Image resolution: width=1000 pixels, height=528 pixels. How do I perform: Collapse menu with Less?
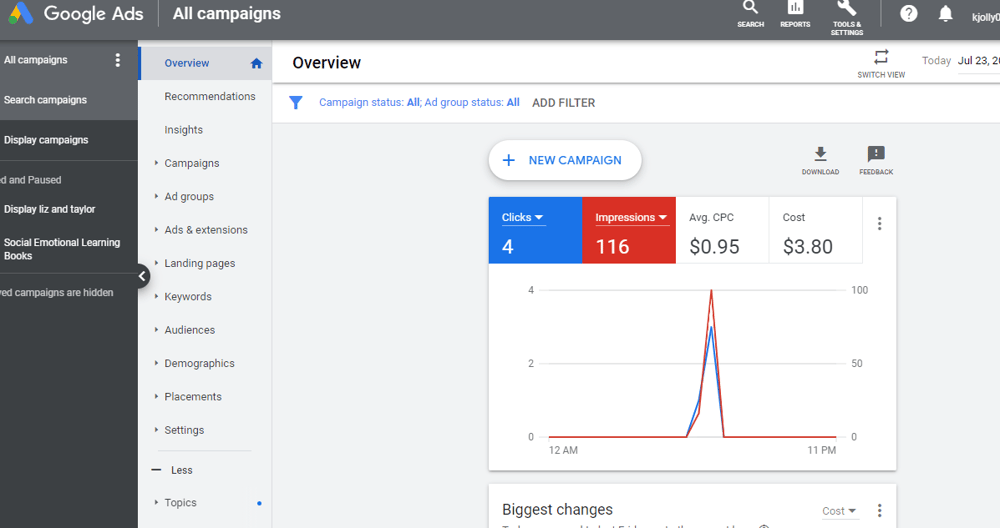point(172,470)
